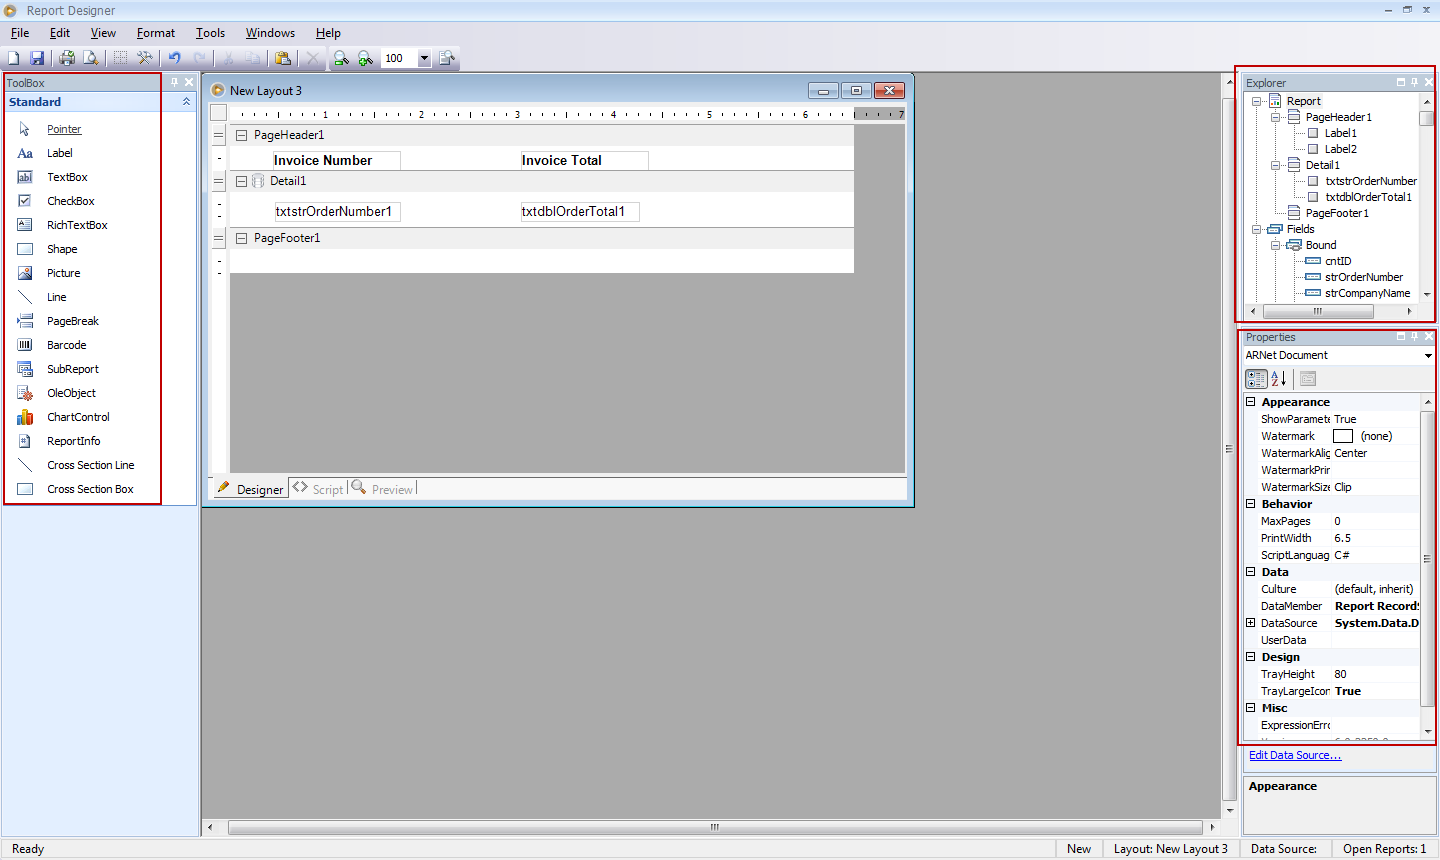Toggle Alphabetical sort in Properties panel
This screenshot has width=1440, height=860.
point(1279,379)
